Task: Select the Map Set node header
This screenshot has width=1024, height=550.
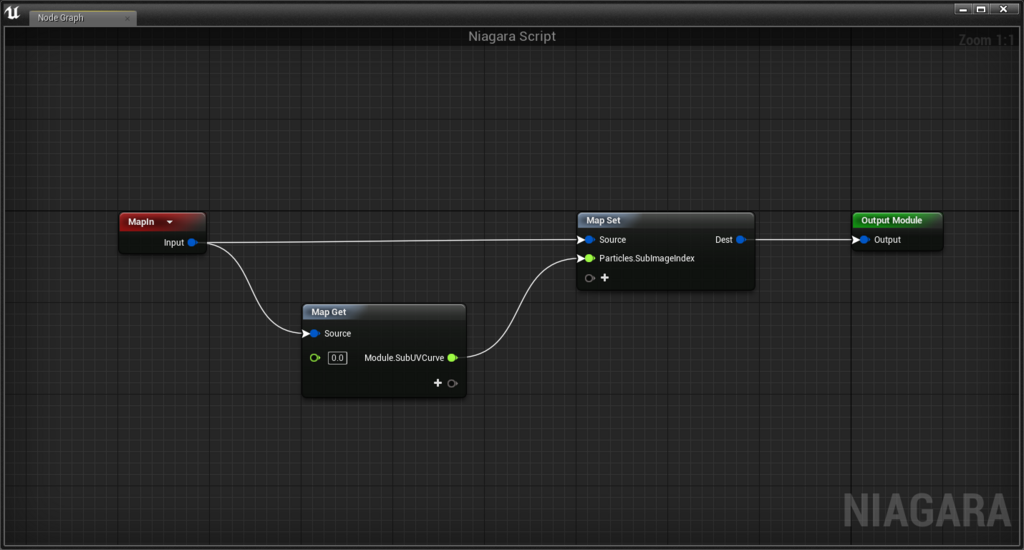Action: (x=665, y=221)
